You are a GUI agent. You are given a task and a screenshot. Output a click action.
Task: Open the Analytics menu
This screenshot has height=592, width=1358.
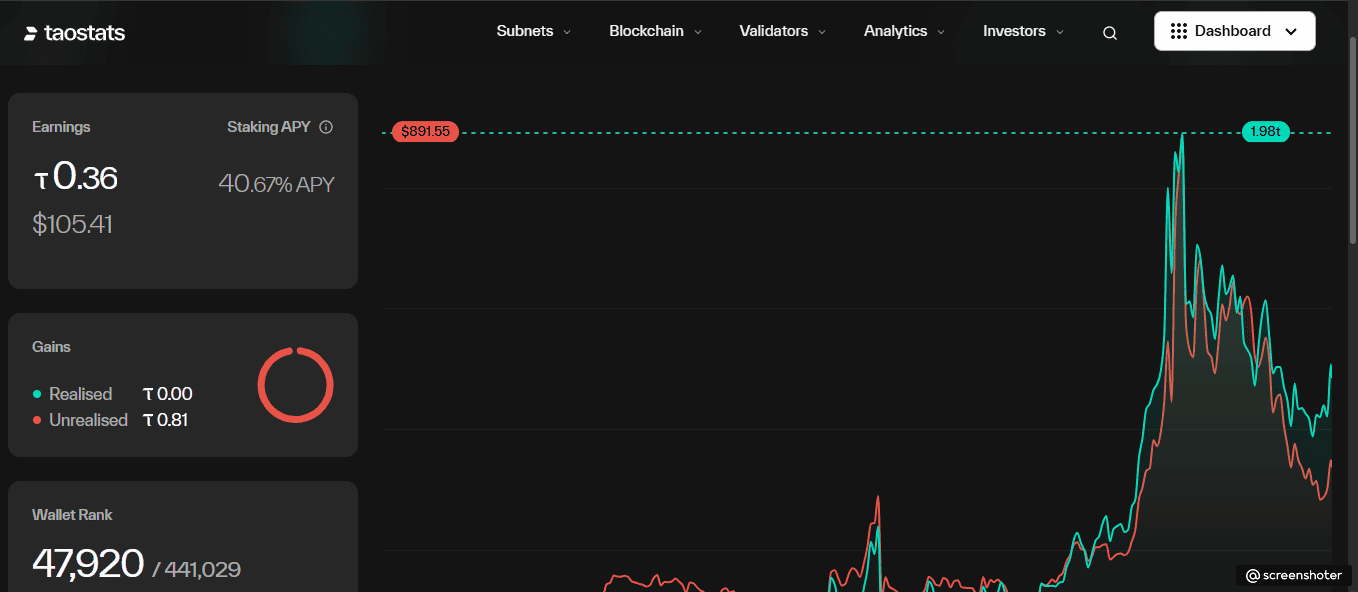coord(904,31)
